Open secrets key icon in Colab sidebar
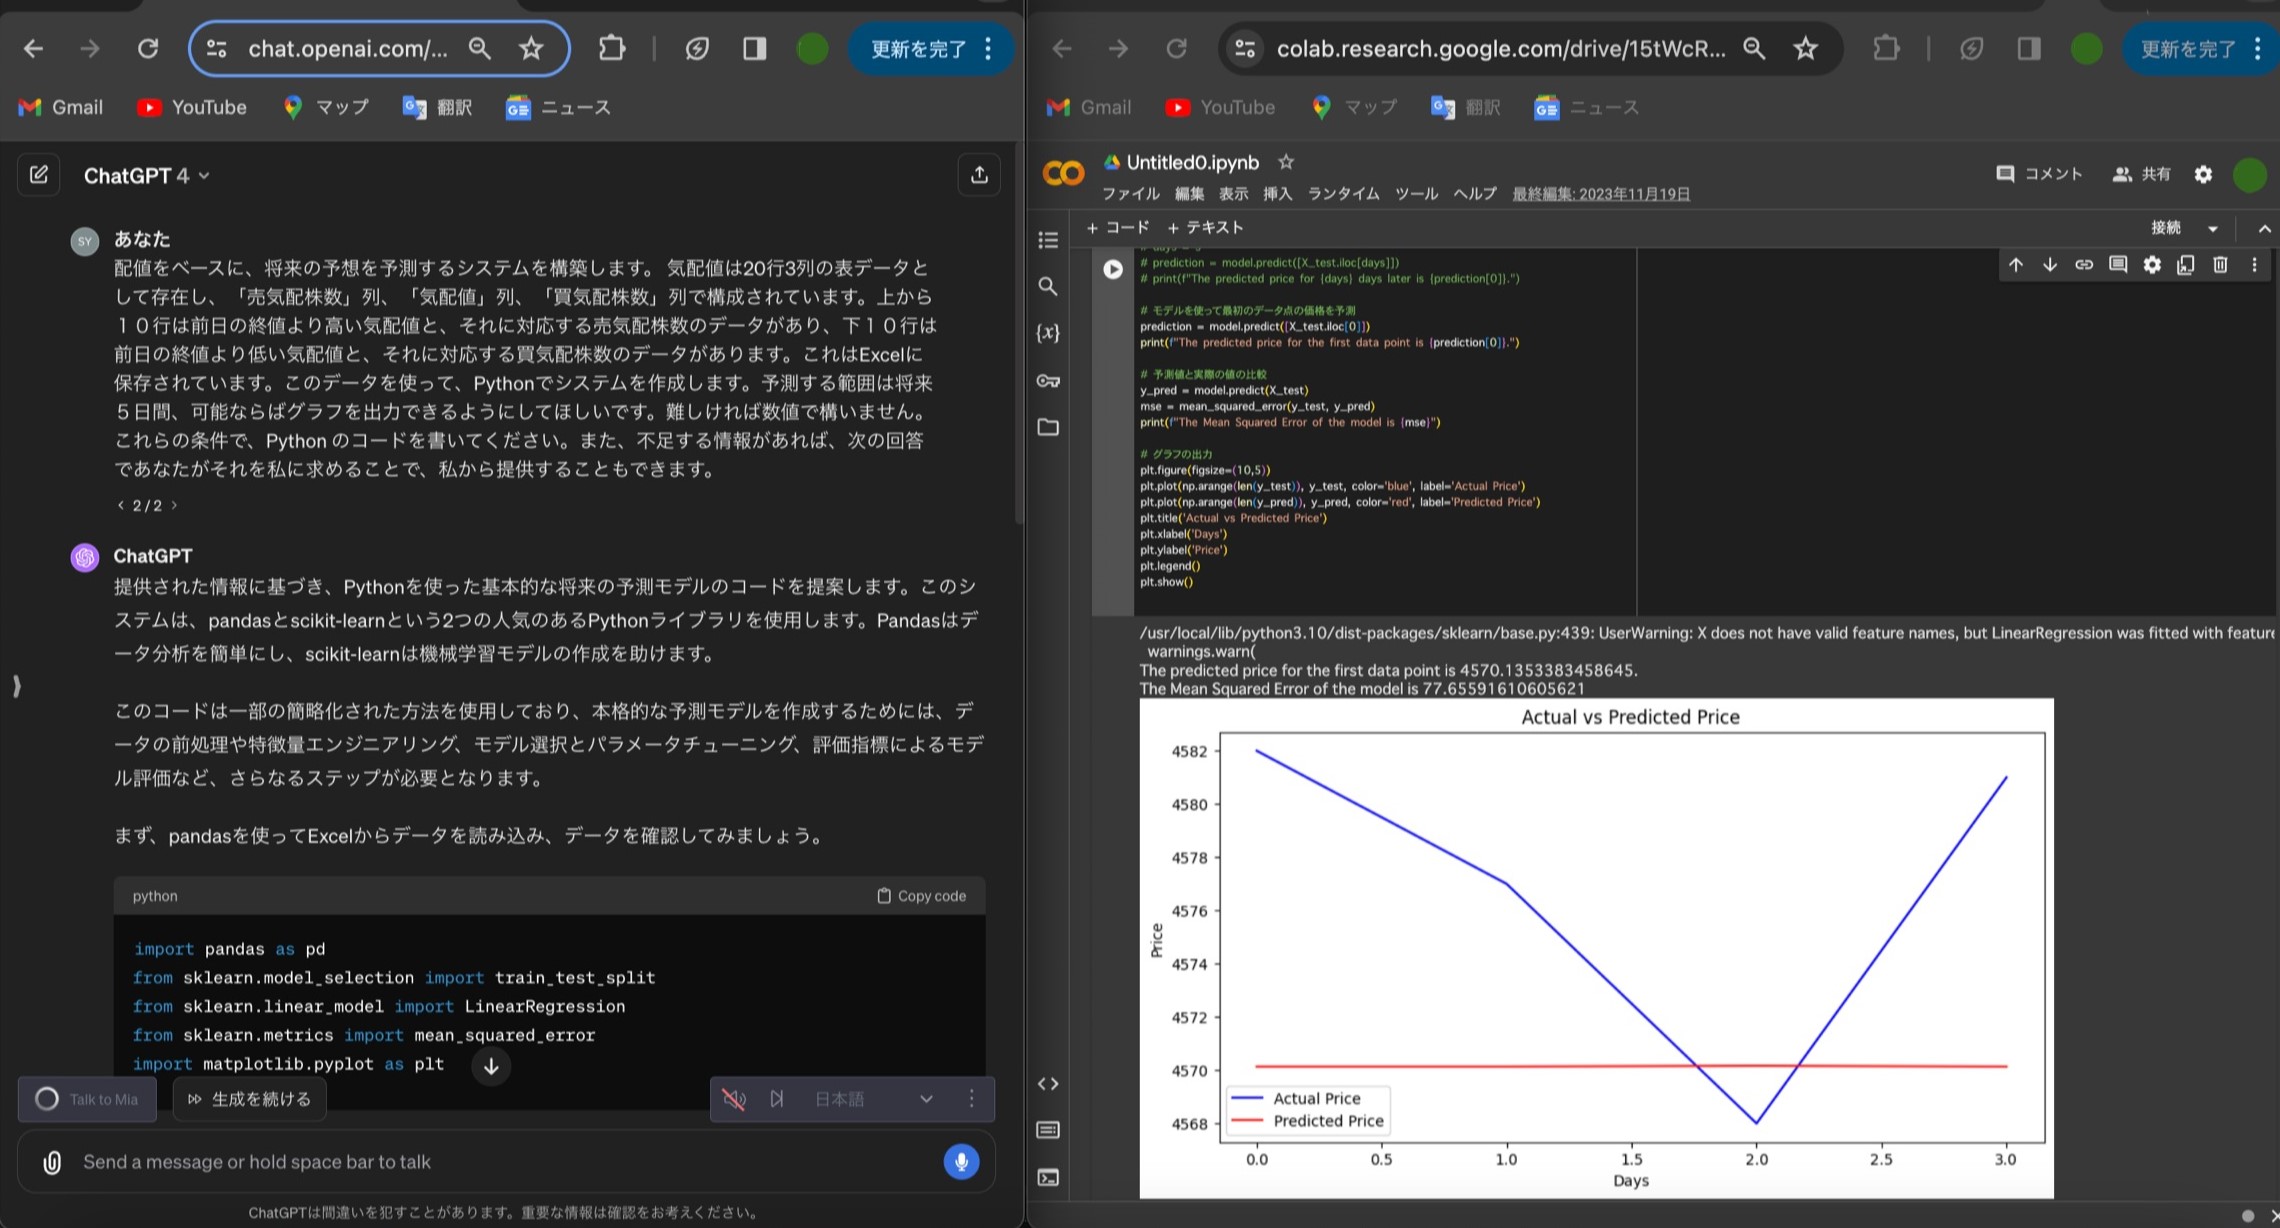 pos(1048,381)
